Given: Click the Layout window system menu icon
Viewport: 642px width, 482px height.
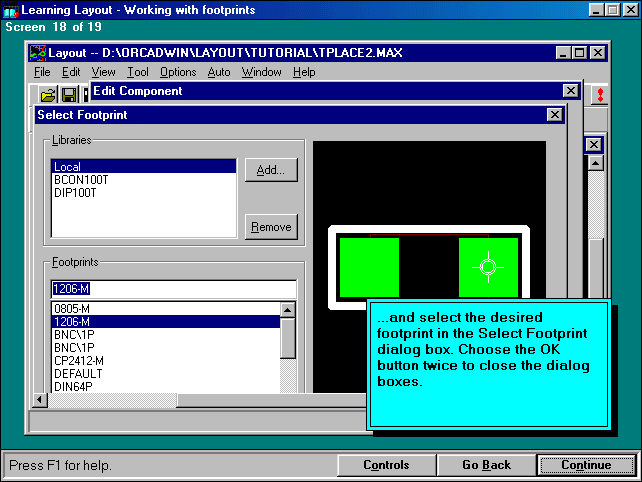Looking at the screenshot, I should coord(38,52).
